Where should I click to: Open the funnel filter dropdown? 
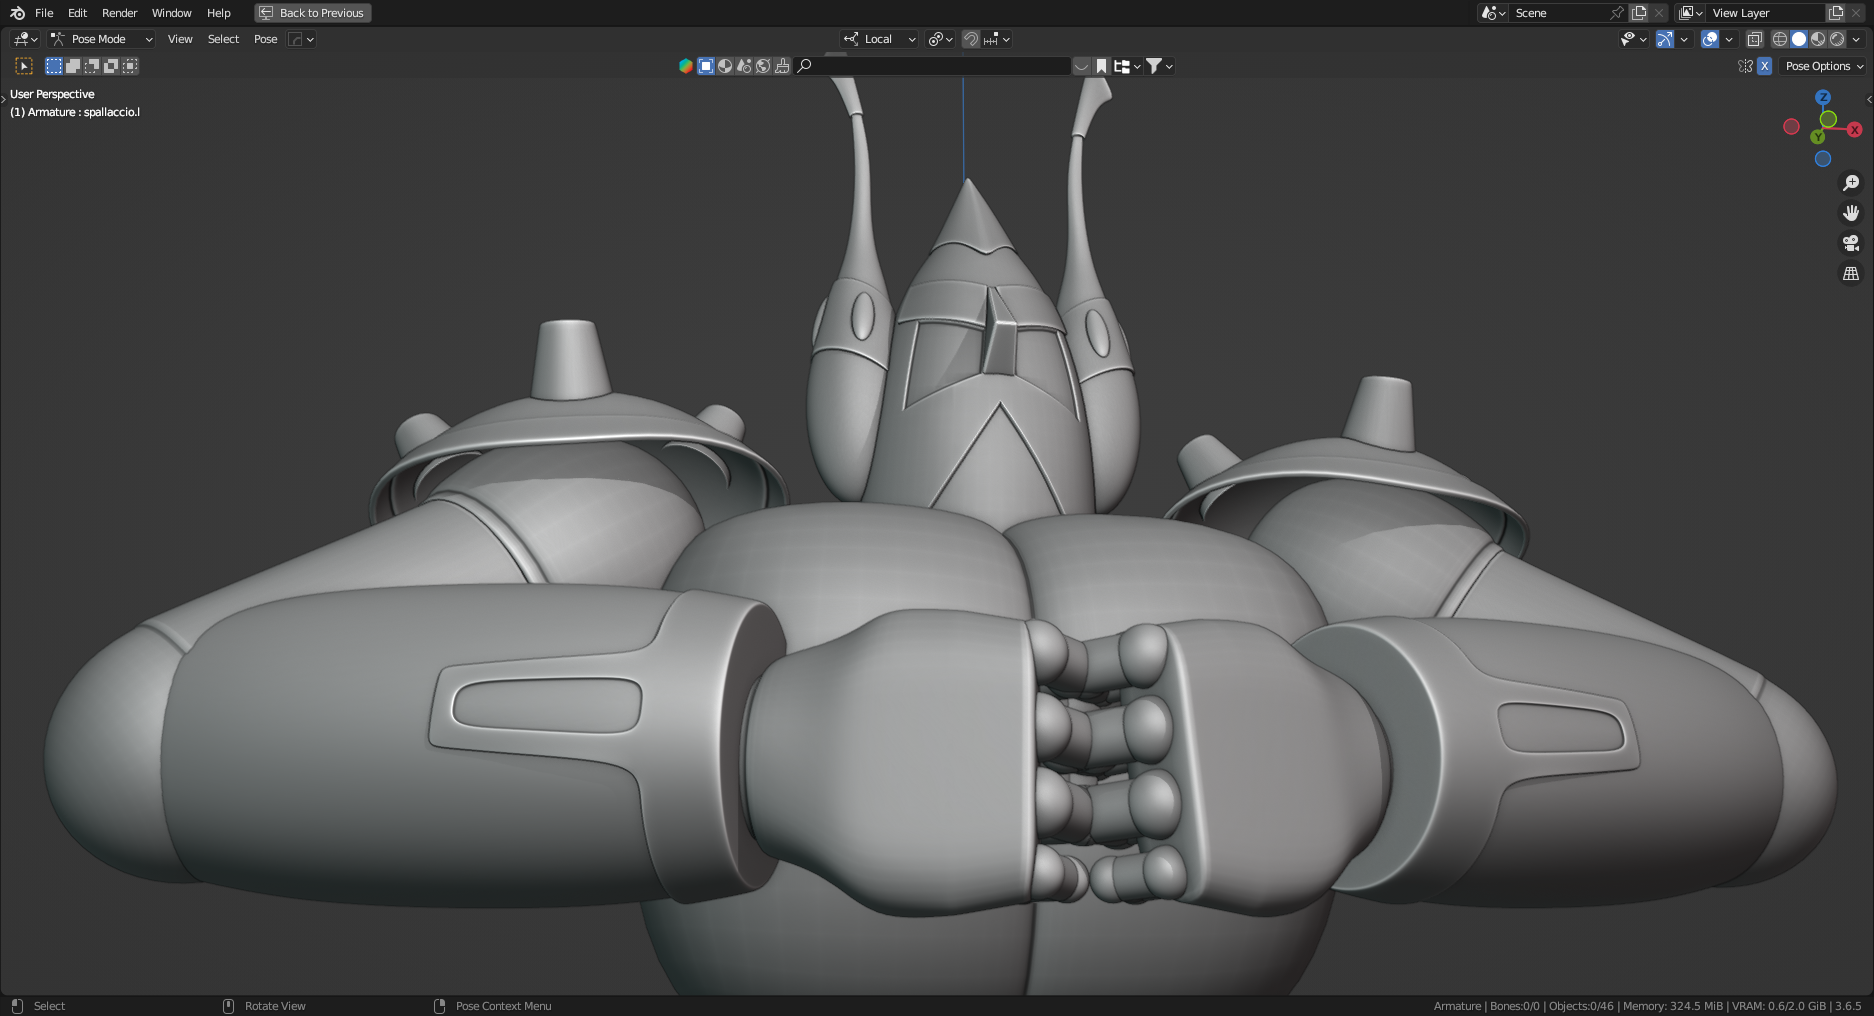tap(1159, 66)
